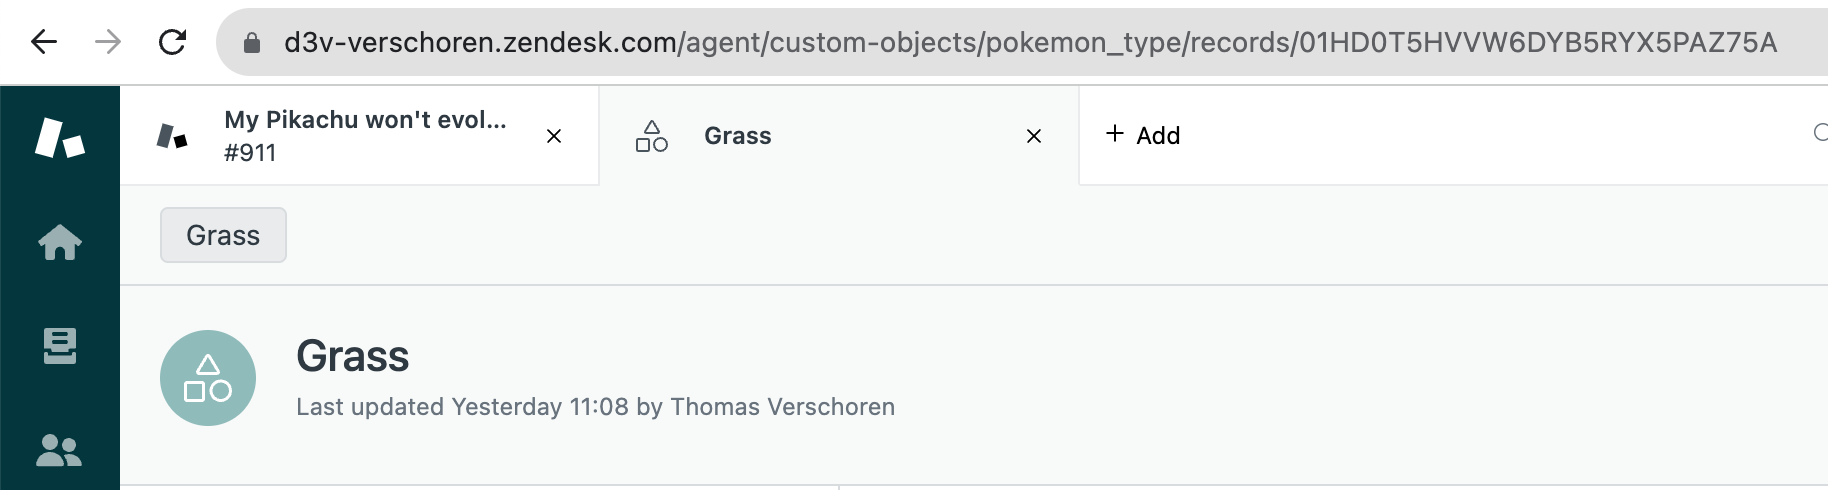Click the Last updated timestamp text
Screen dimensions: 1828x490
click(x=595, y=407)
